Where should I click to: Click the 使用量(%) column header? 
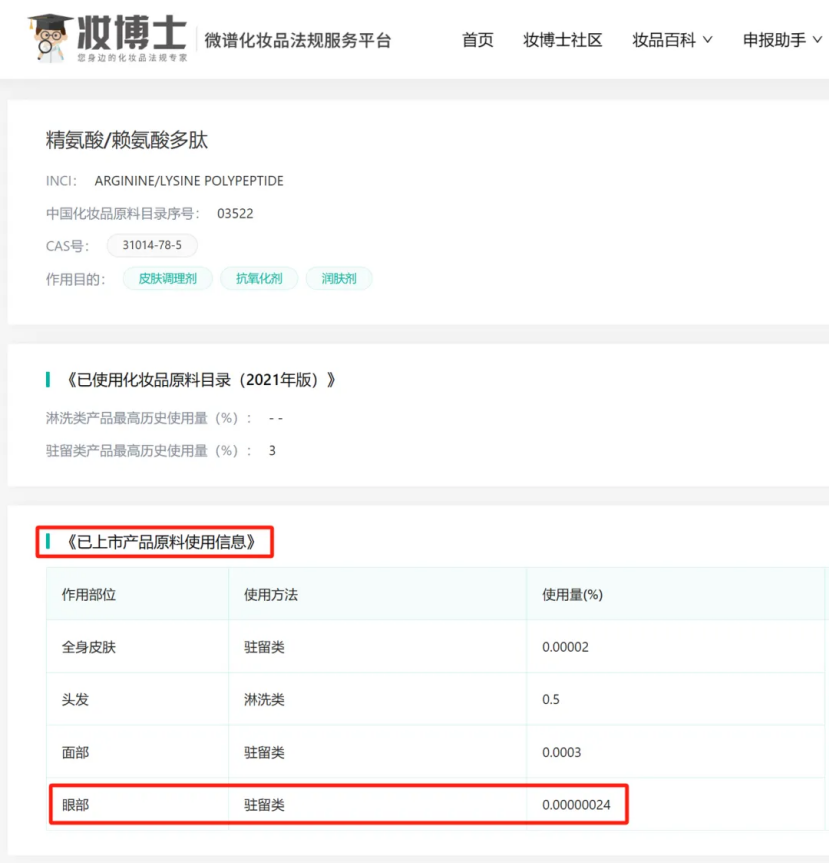pos(572,594)
